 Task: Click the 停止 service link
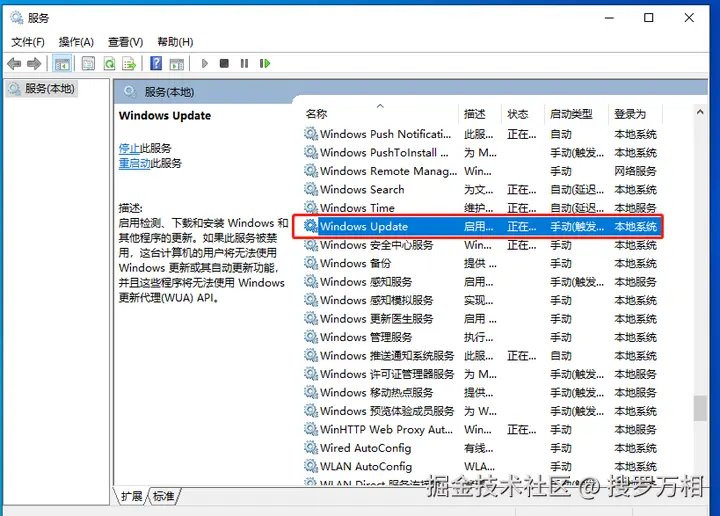[129, 148]
